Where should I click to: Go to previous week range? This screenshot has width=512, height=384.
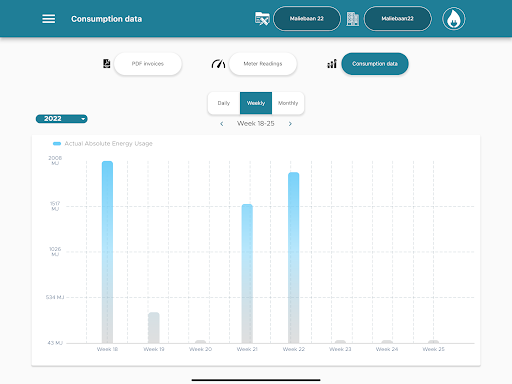pyautogui.click(x=222, y=124)
